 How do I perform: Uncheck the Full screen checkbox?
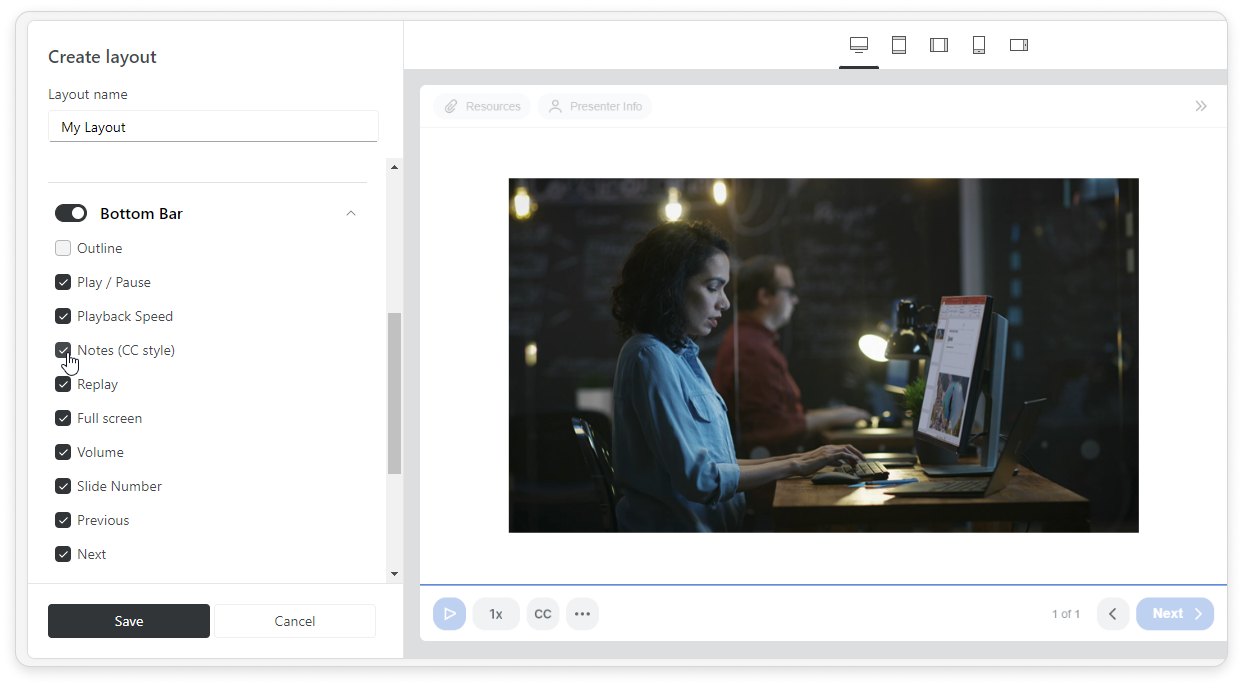[63, 418]
